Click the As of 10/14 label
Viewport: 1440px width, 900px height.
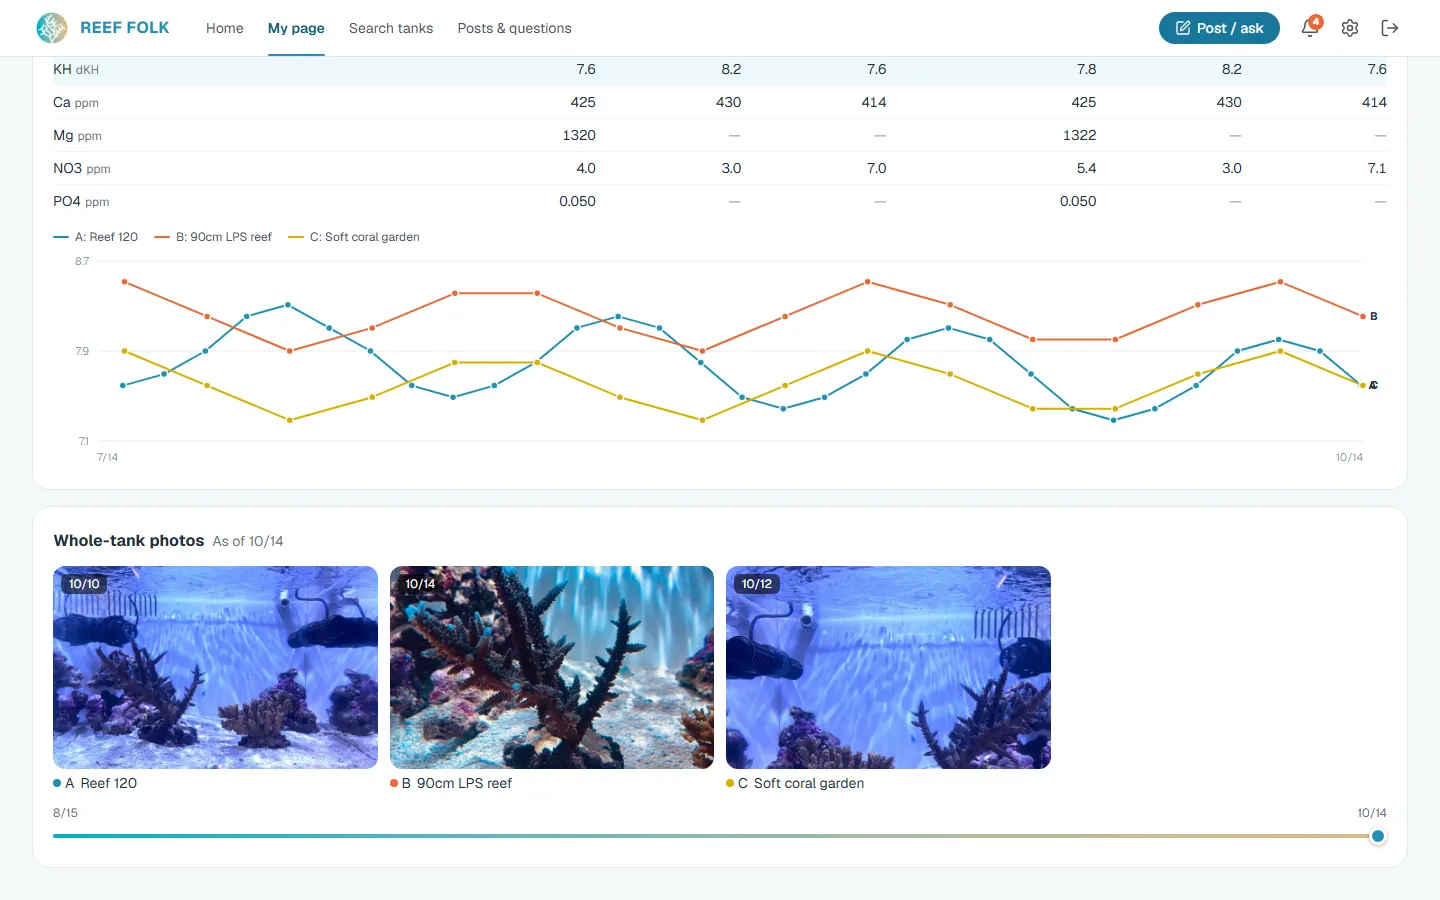pos(248,541)
